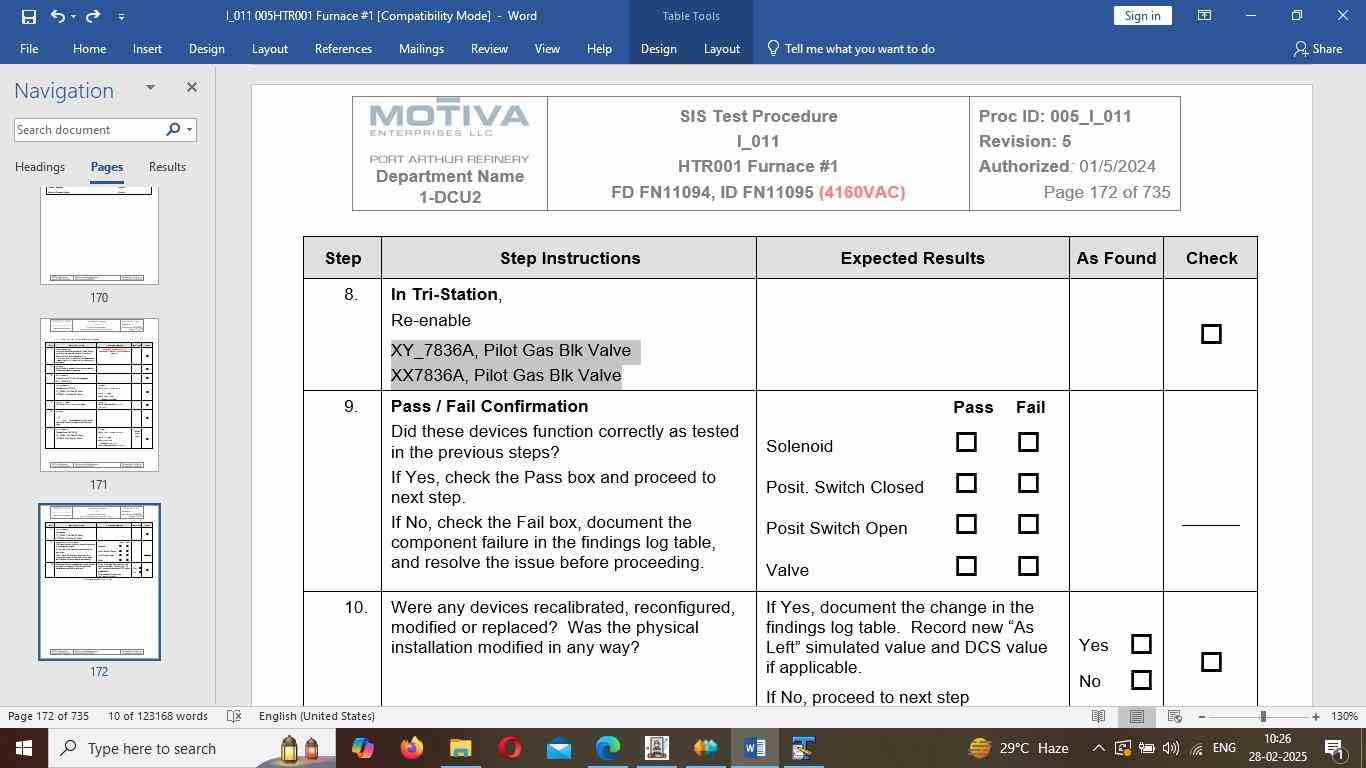Check the No box in step 10
The height and width of the screenshot is (768, 1366).
tap(1141, 680)
